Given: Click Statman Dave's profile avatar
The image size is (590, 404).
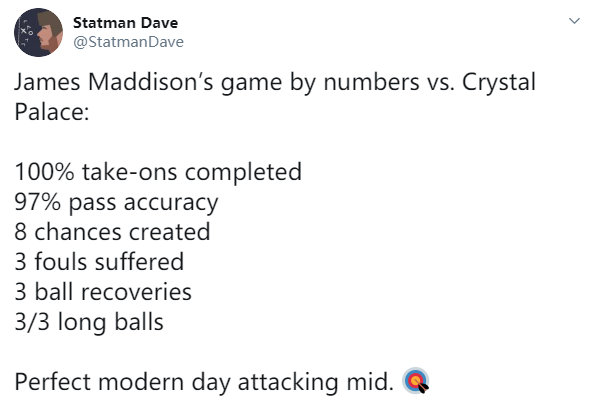Looking at the screenshot, I should [38, 32].
